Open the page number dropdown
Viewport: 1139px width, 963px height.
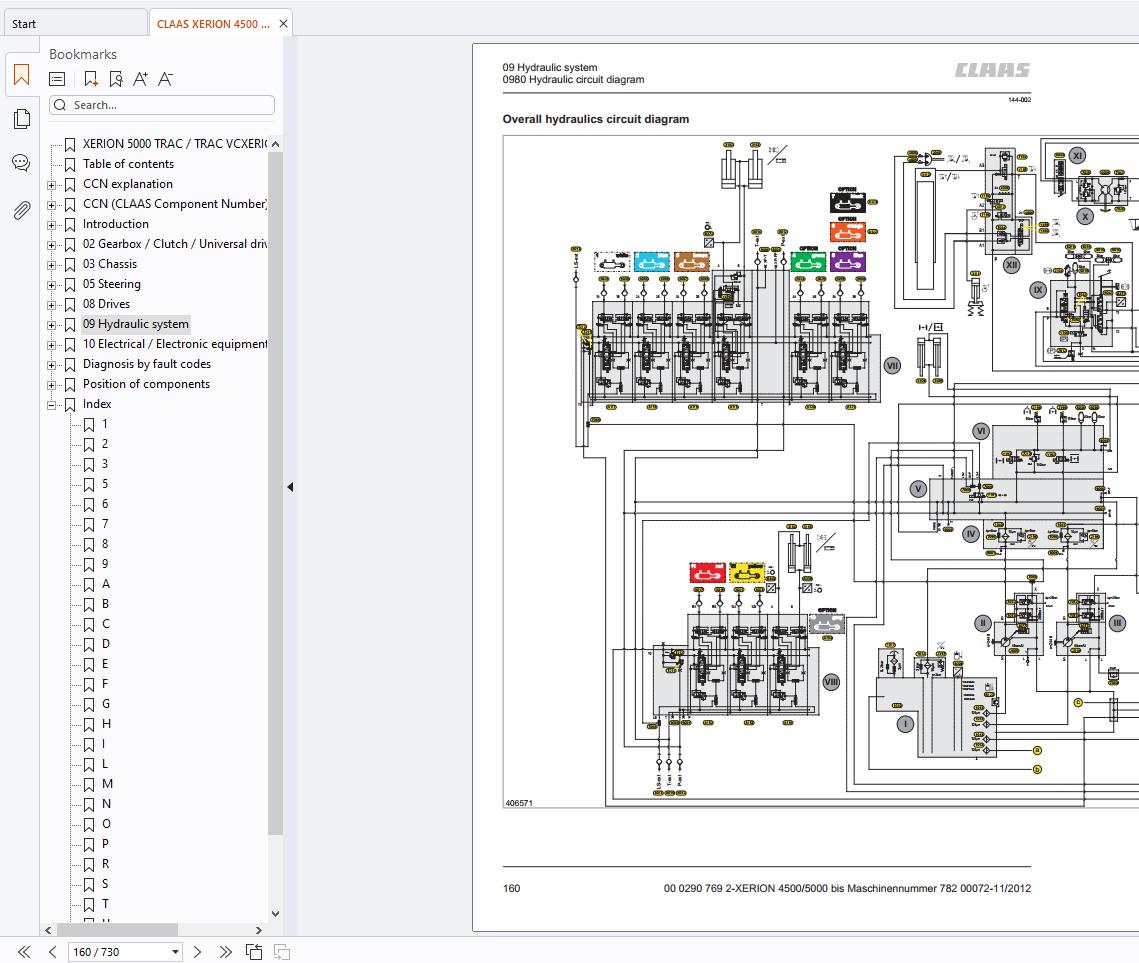175,952
